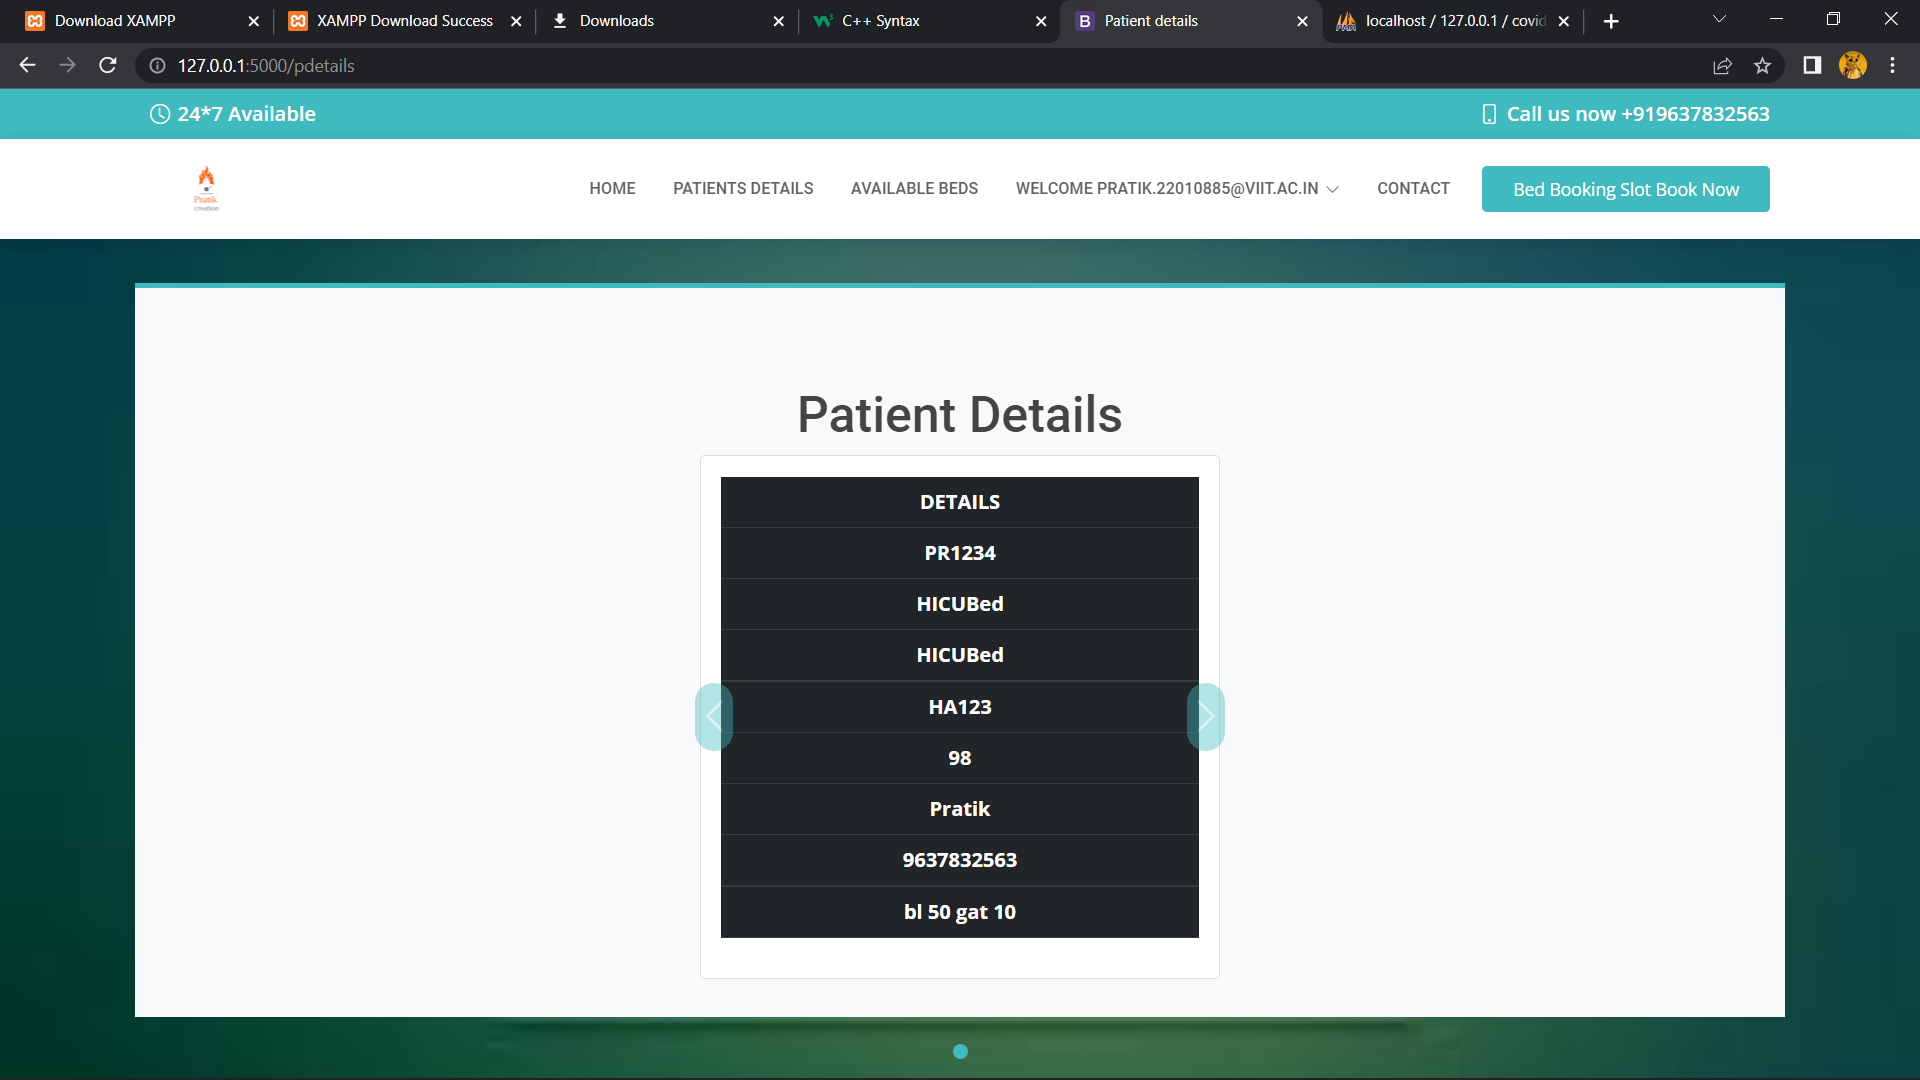
Task: View site information icon in address bar
Action: 157,65
